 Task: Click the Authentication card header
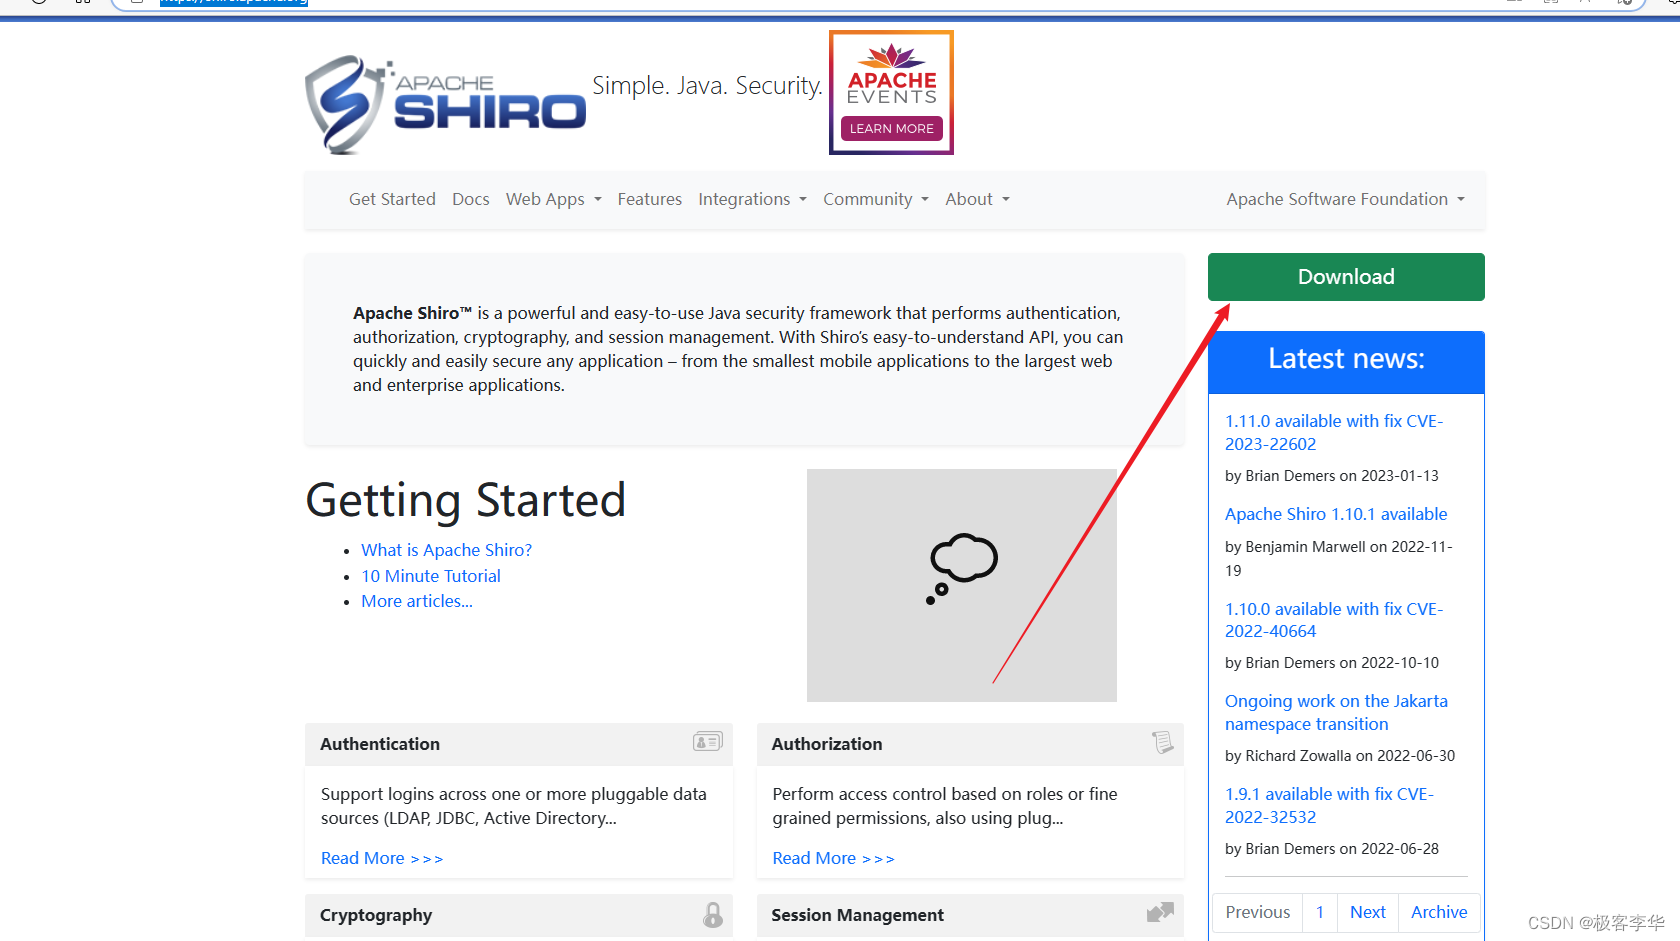(x=519, y=744)
